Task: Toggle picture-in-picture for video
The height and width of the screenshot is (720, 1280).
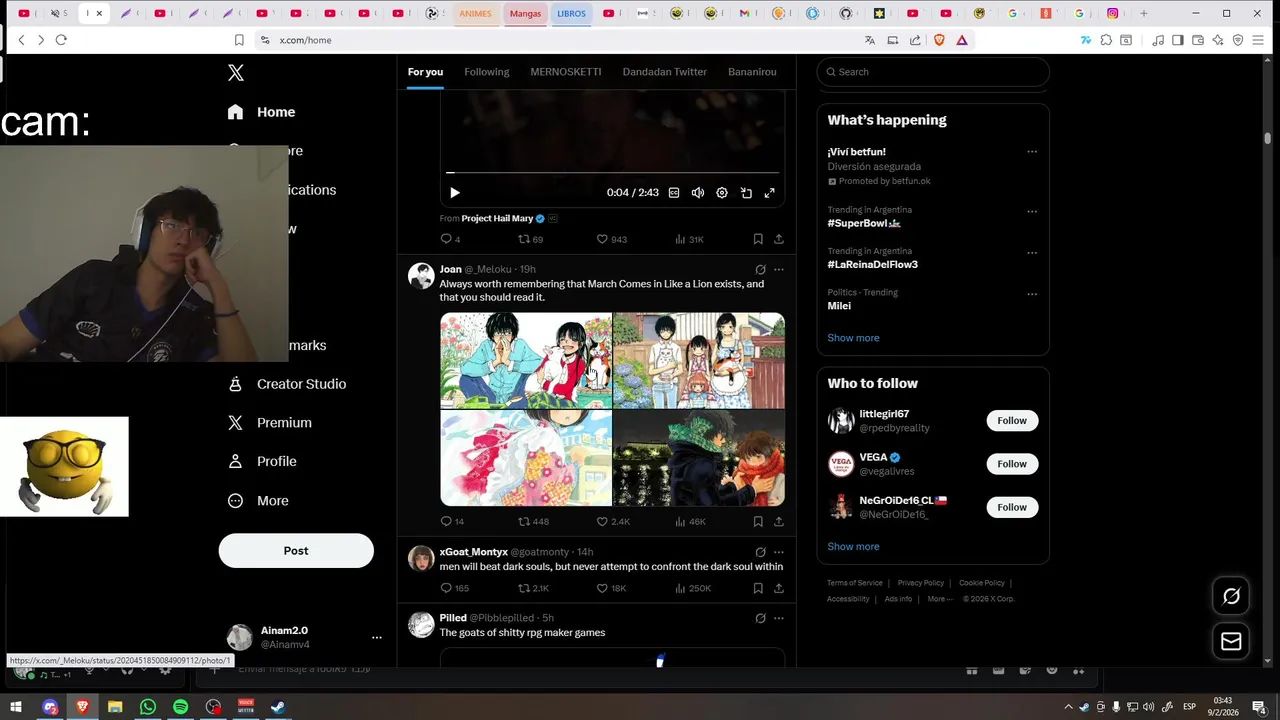Action: (746, 193)
